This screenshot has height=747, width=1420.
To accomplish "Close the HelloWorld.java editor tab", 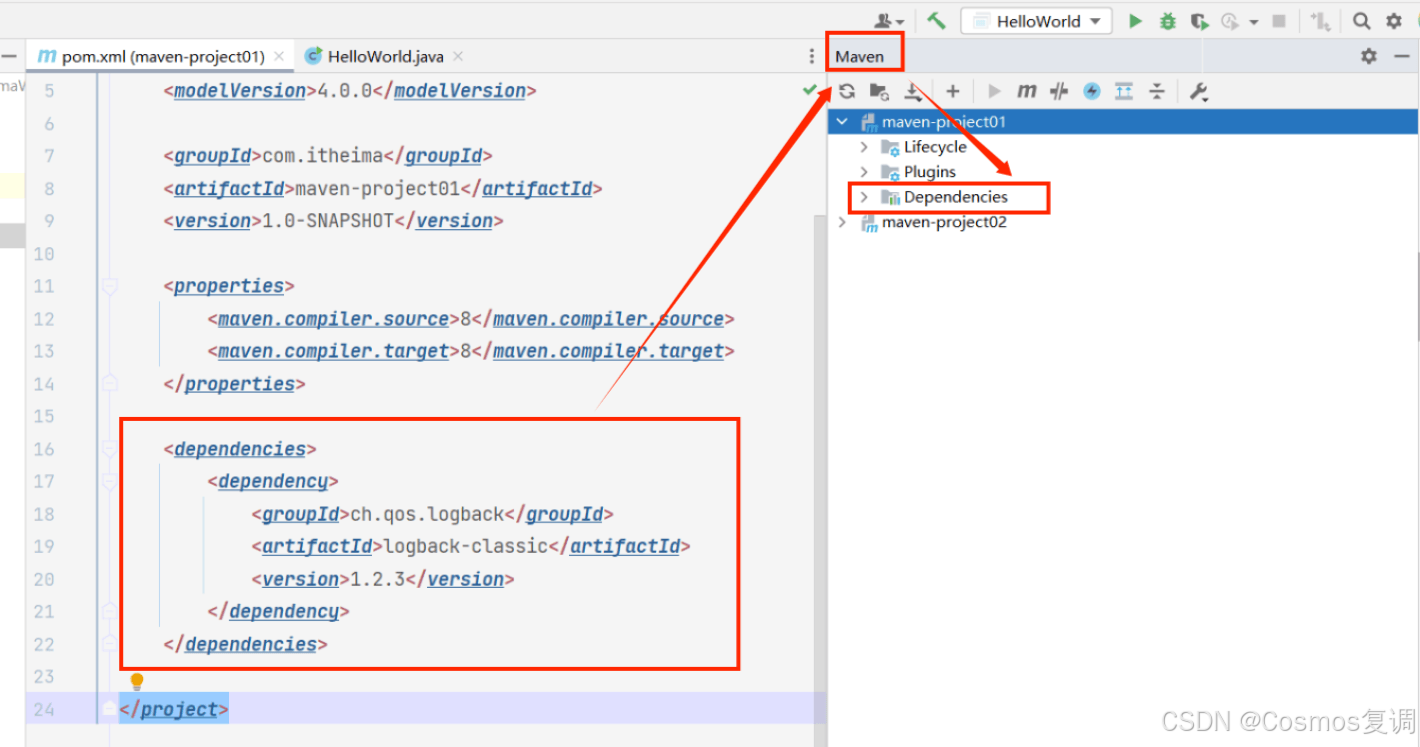I will 458,57.
